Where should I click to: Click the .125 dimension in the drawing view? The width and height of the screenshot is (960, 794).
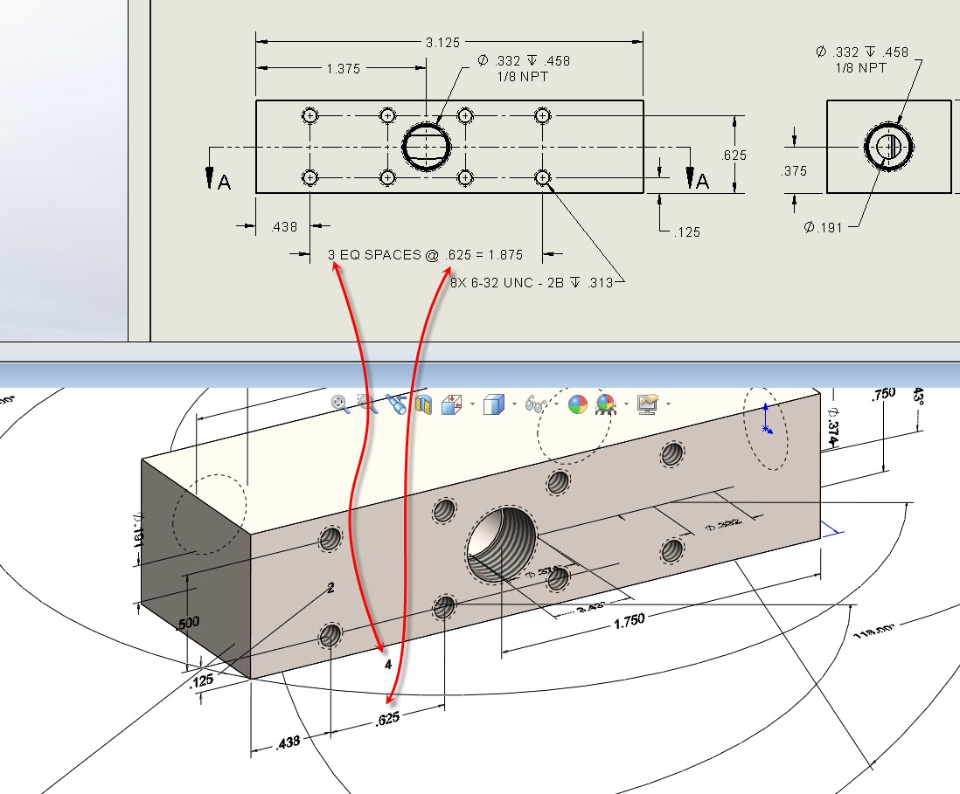pos(687,232)
